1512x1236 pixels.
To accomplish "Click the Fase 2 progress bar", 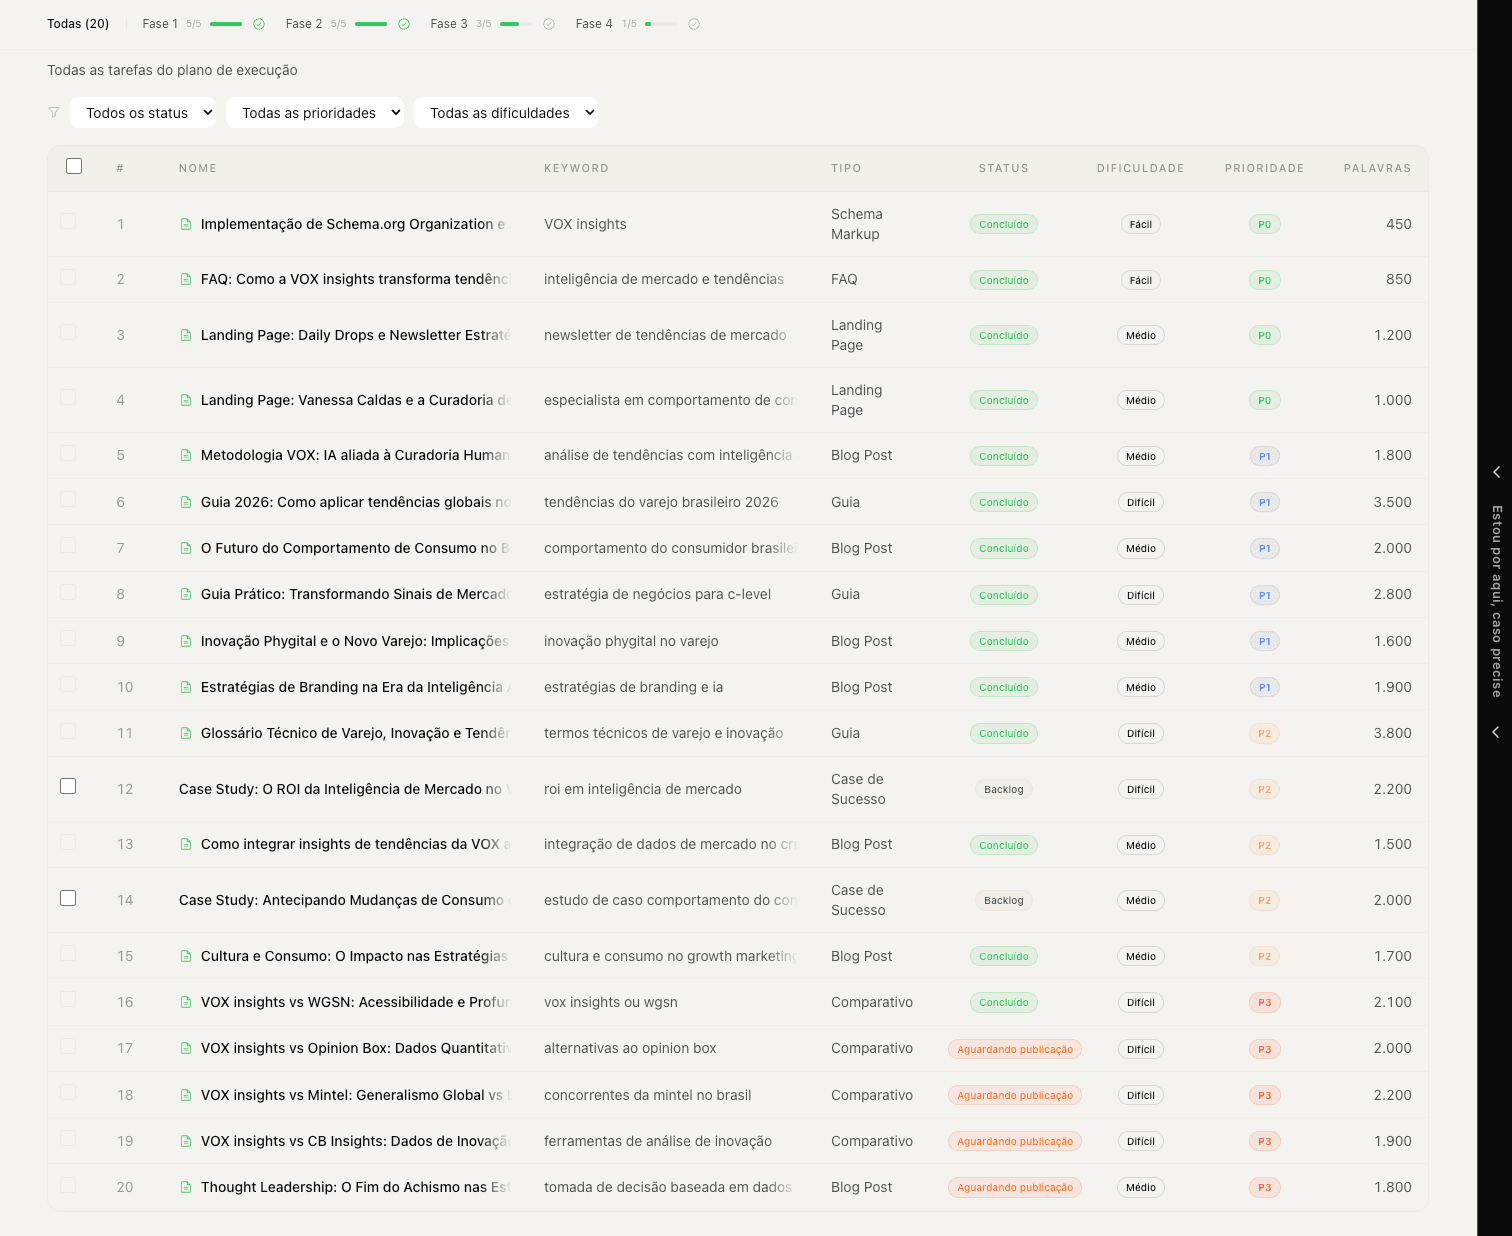I will point(371,24).
